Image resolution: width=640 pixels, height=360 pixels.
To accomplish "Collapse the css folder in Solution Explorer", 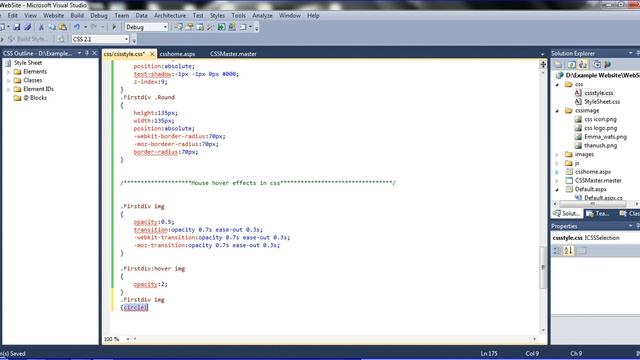I will coord(558,84).
